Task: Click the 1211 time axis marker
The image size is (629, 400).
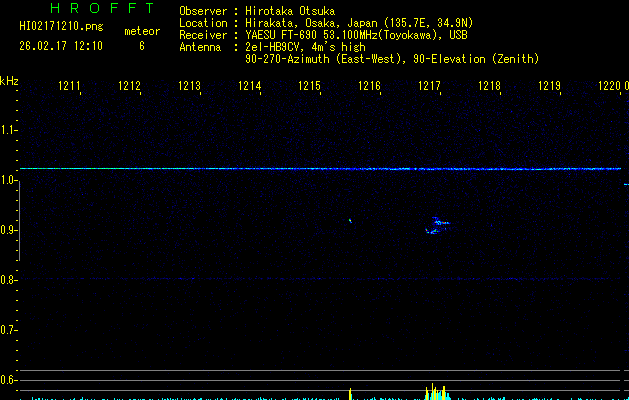Action: [69, 87]
